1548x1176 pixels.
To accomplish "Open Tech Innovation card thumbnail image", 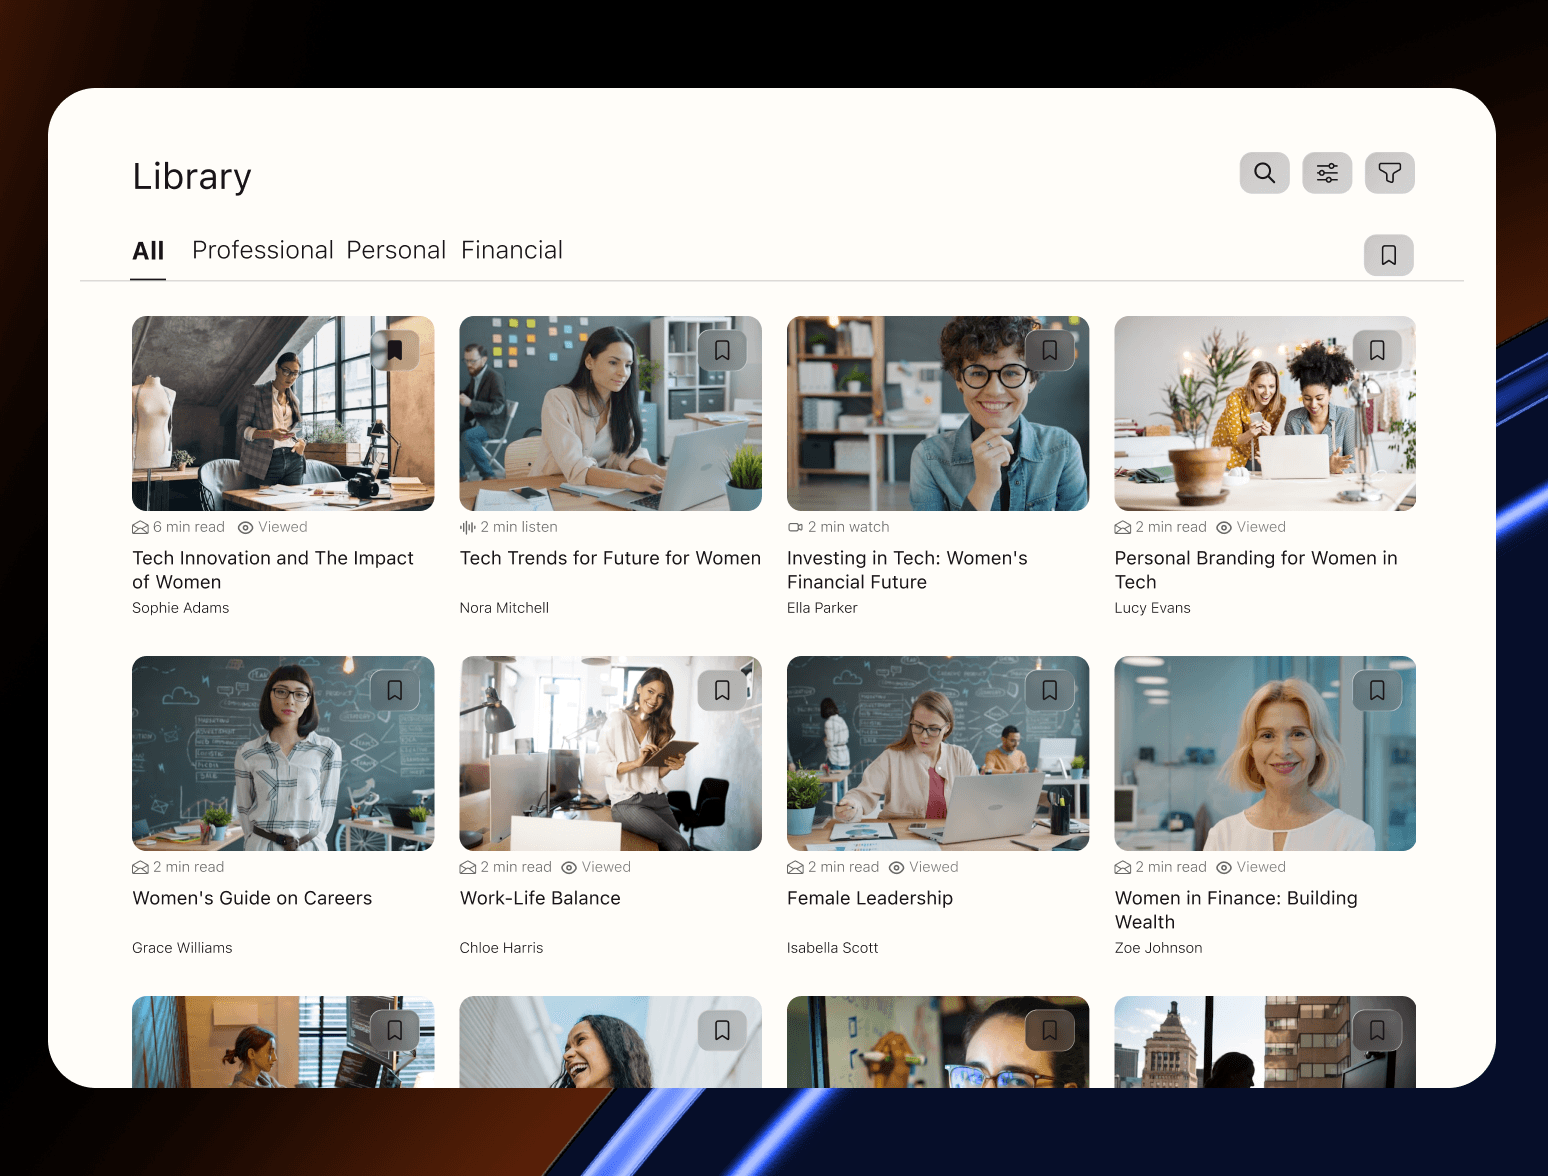I will [x=283, y=413].
